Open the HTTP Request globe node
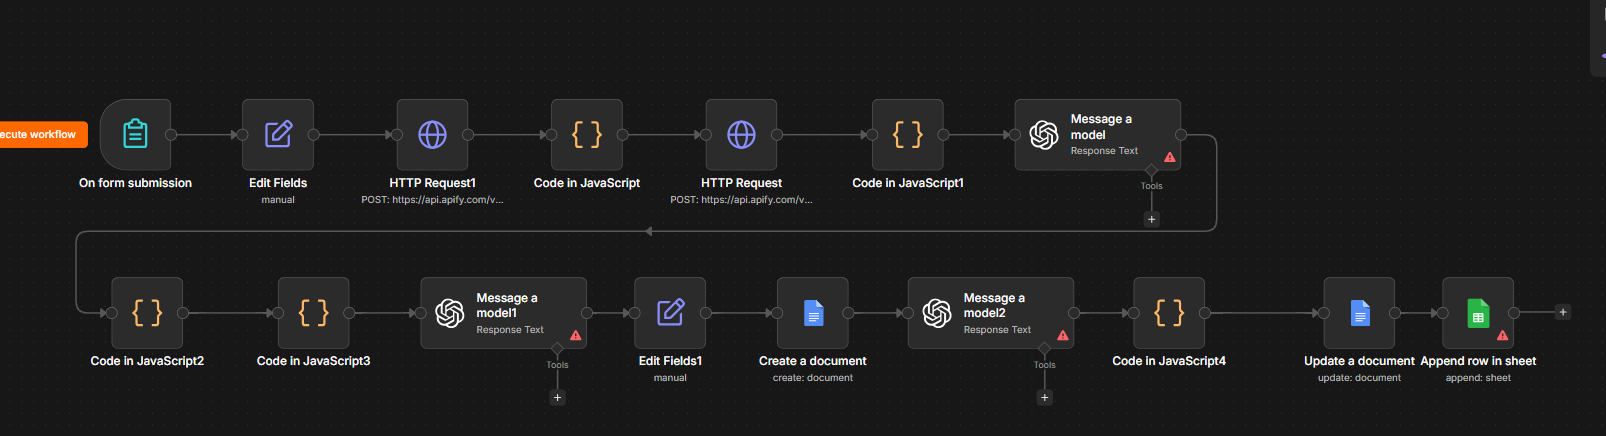 [x=741, y=134]
